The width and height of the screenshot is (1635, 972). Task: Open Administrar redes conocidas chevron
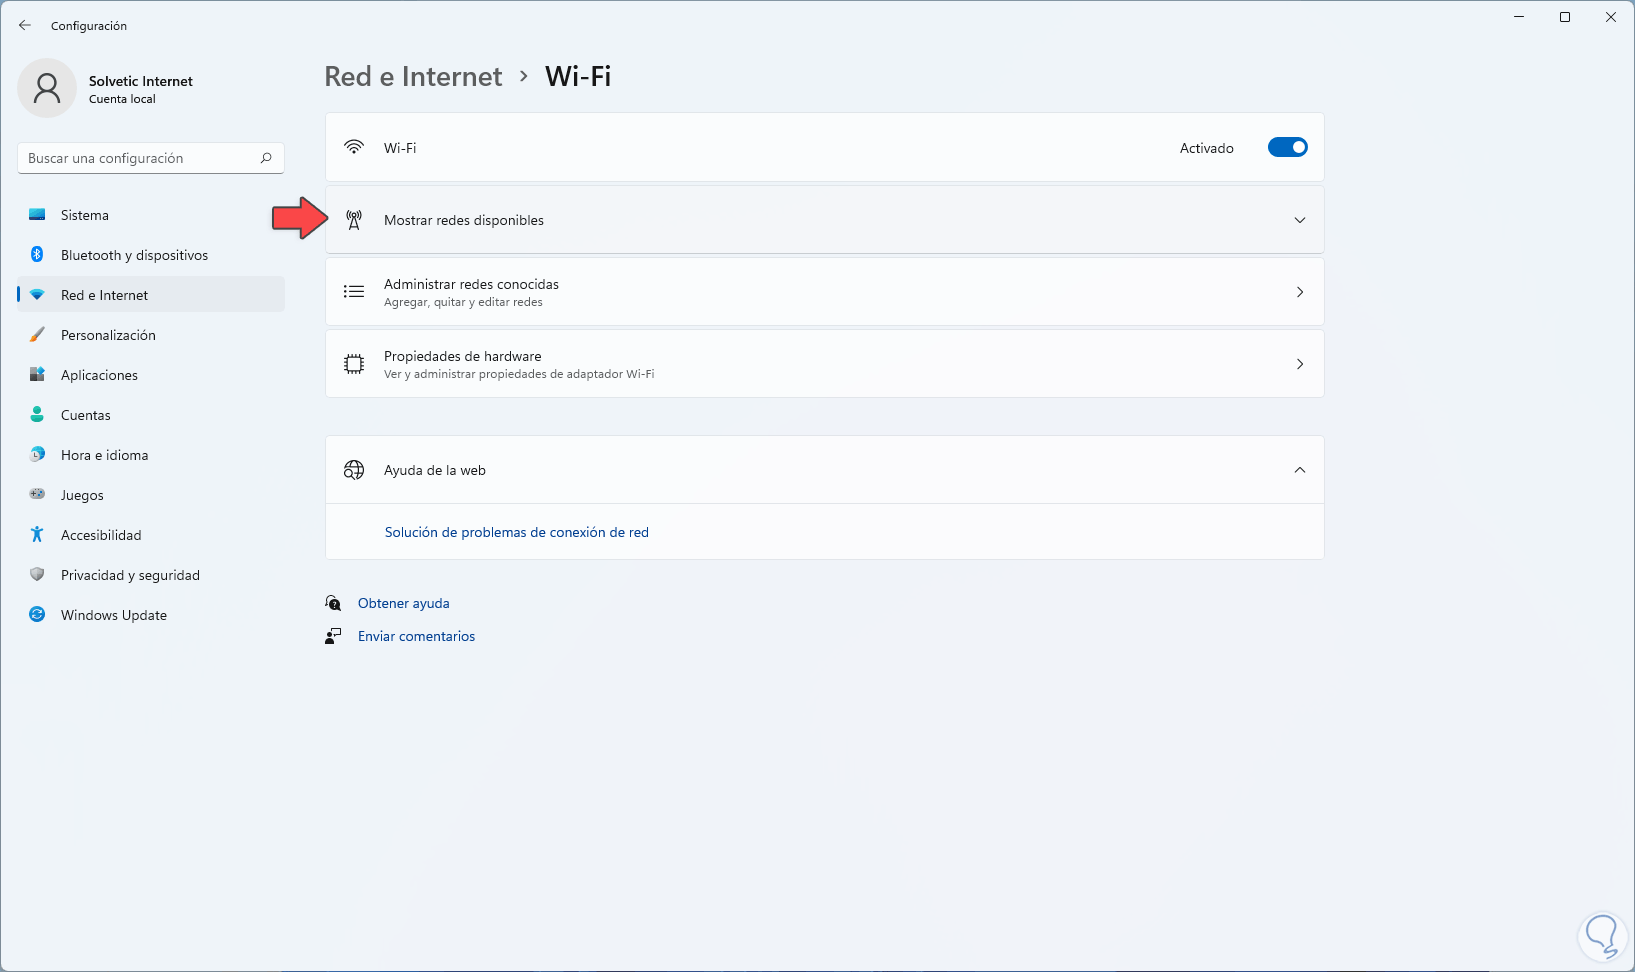pyautogui.click(x=1299, y=292)
